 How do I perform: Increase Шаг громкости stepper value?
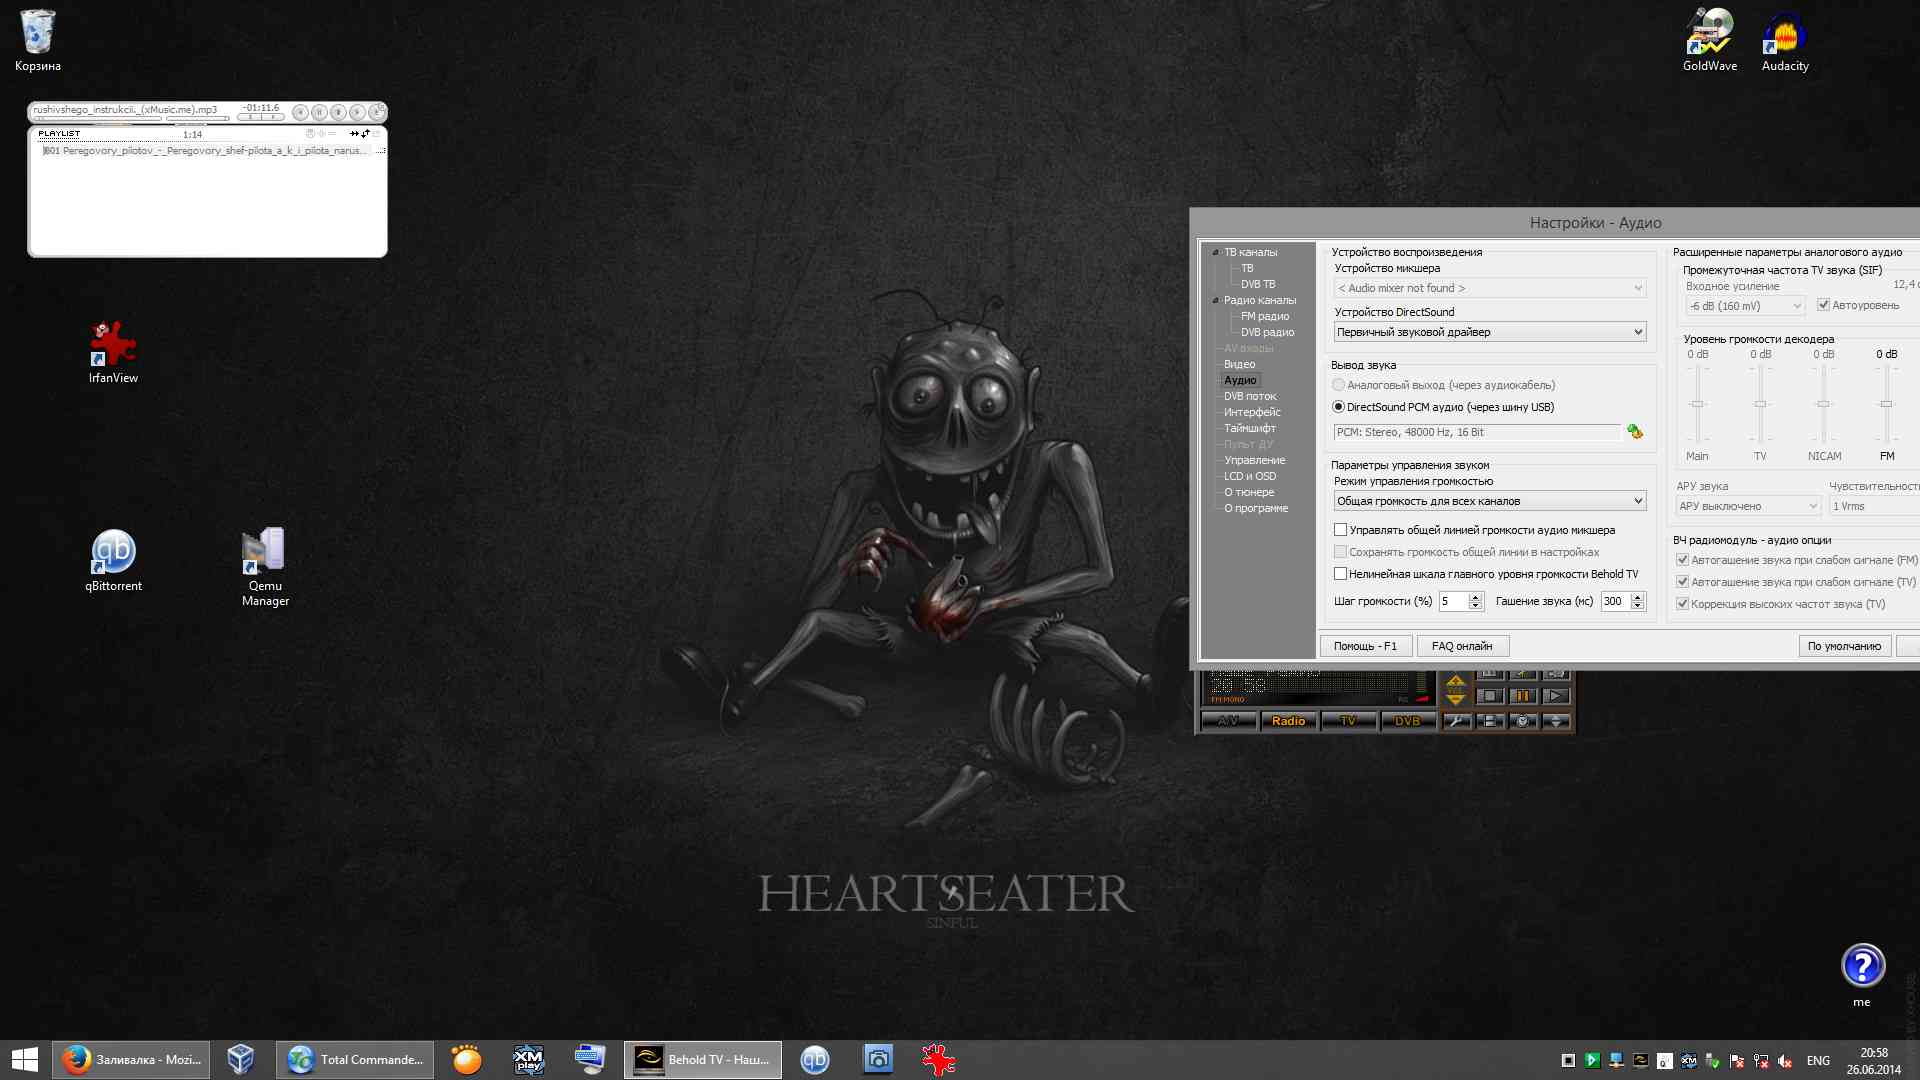pos(1475,597)
